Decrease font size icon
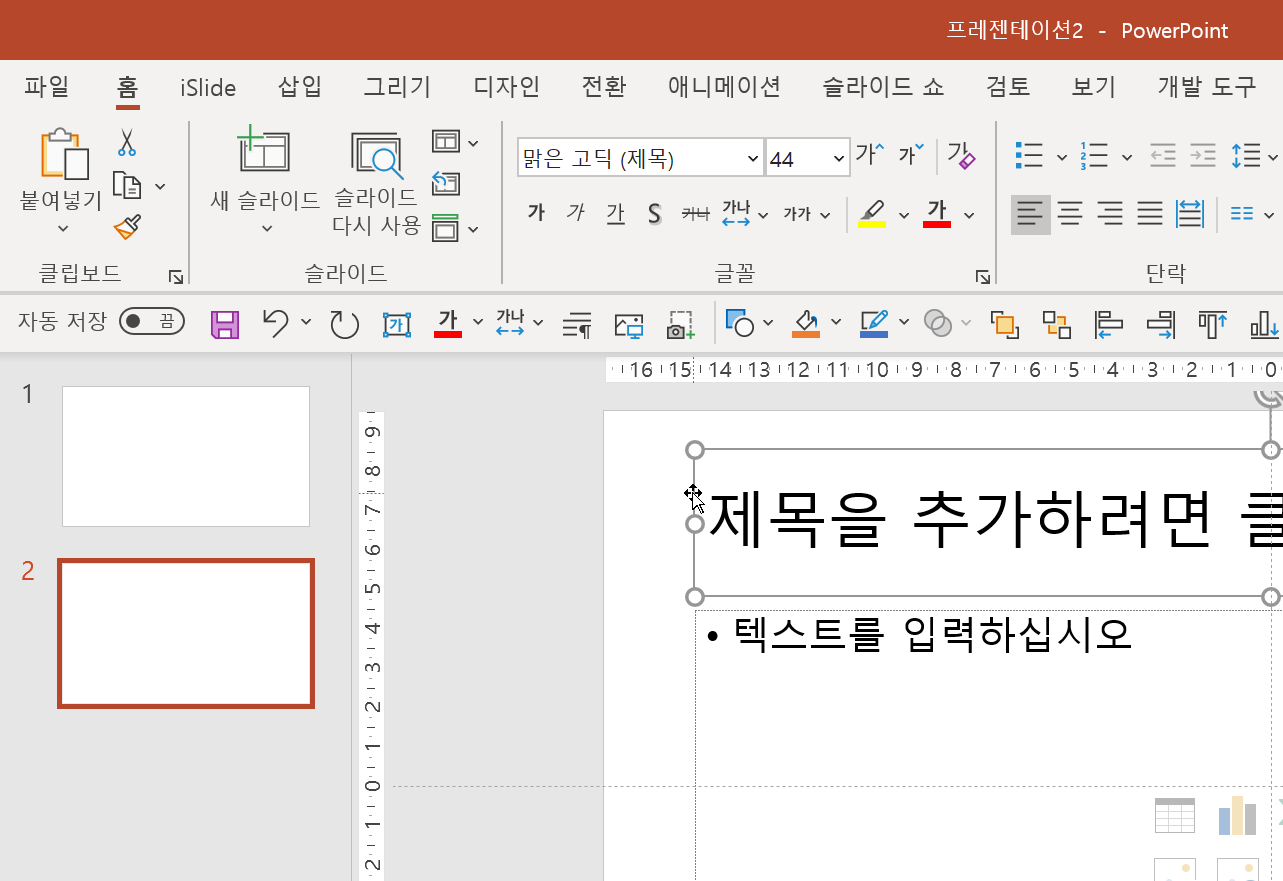The image size is (1283, 881). click(910, 155)
